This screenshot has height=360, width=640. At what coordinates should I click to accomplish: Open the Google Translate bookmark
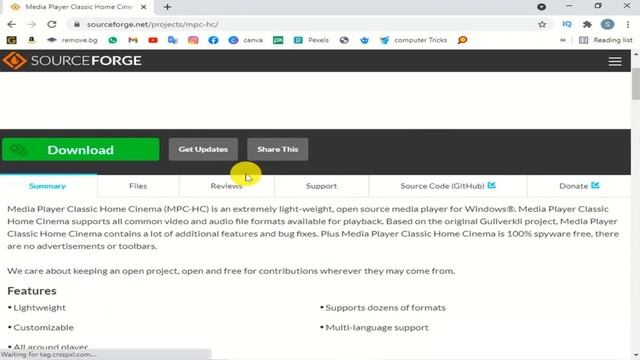click(x=173, y=40)
